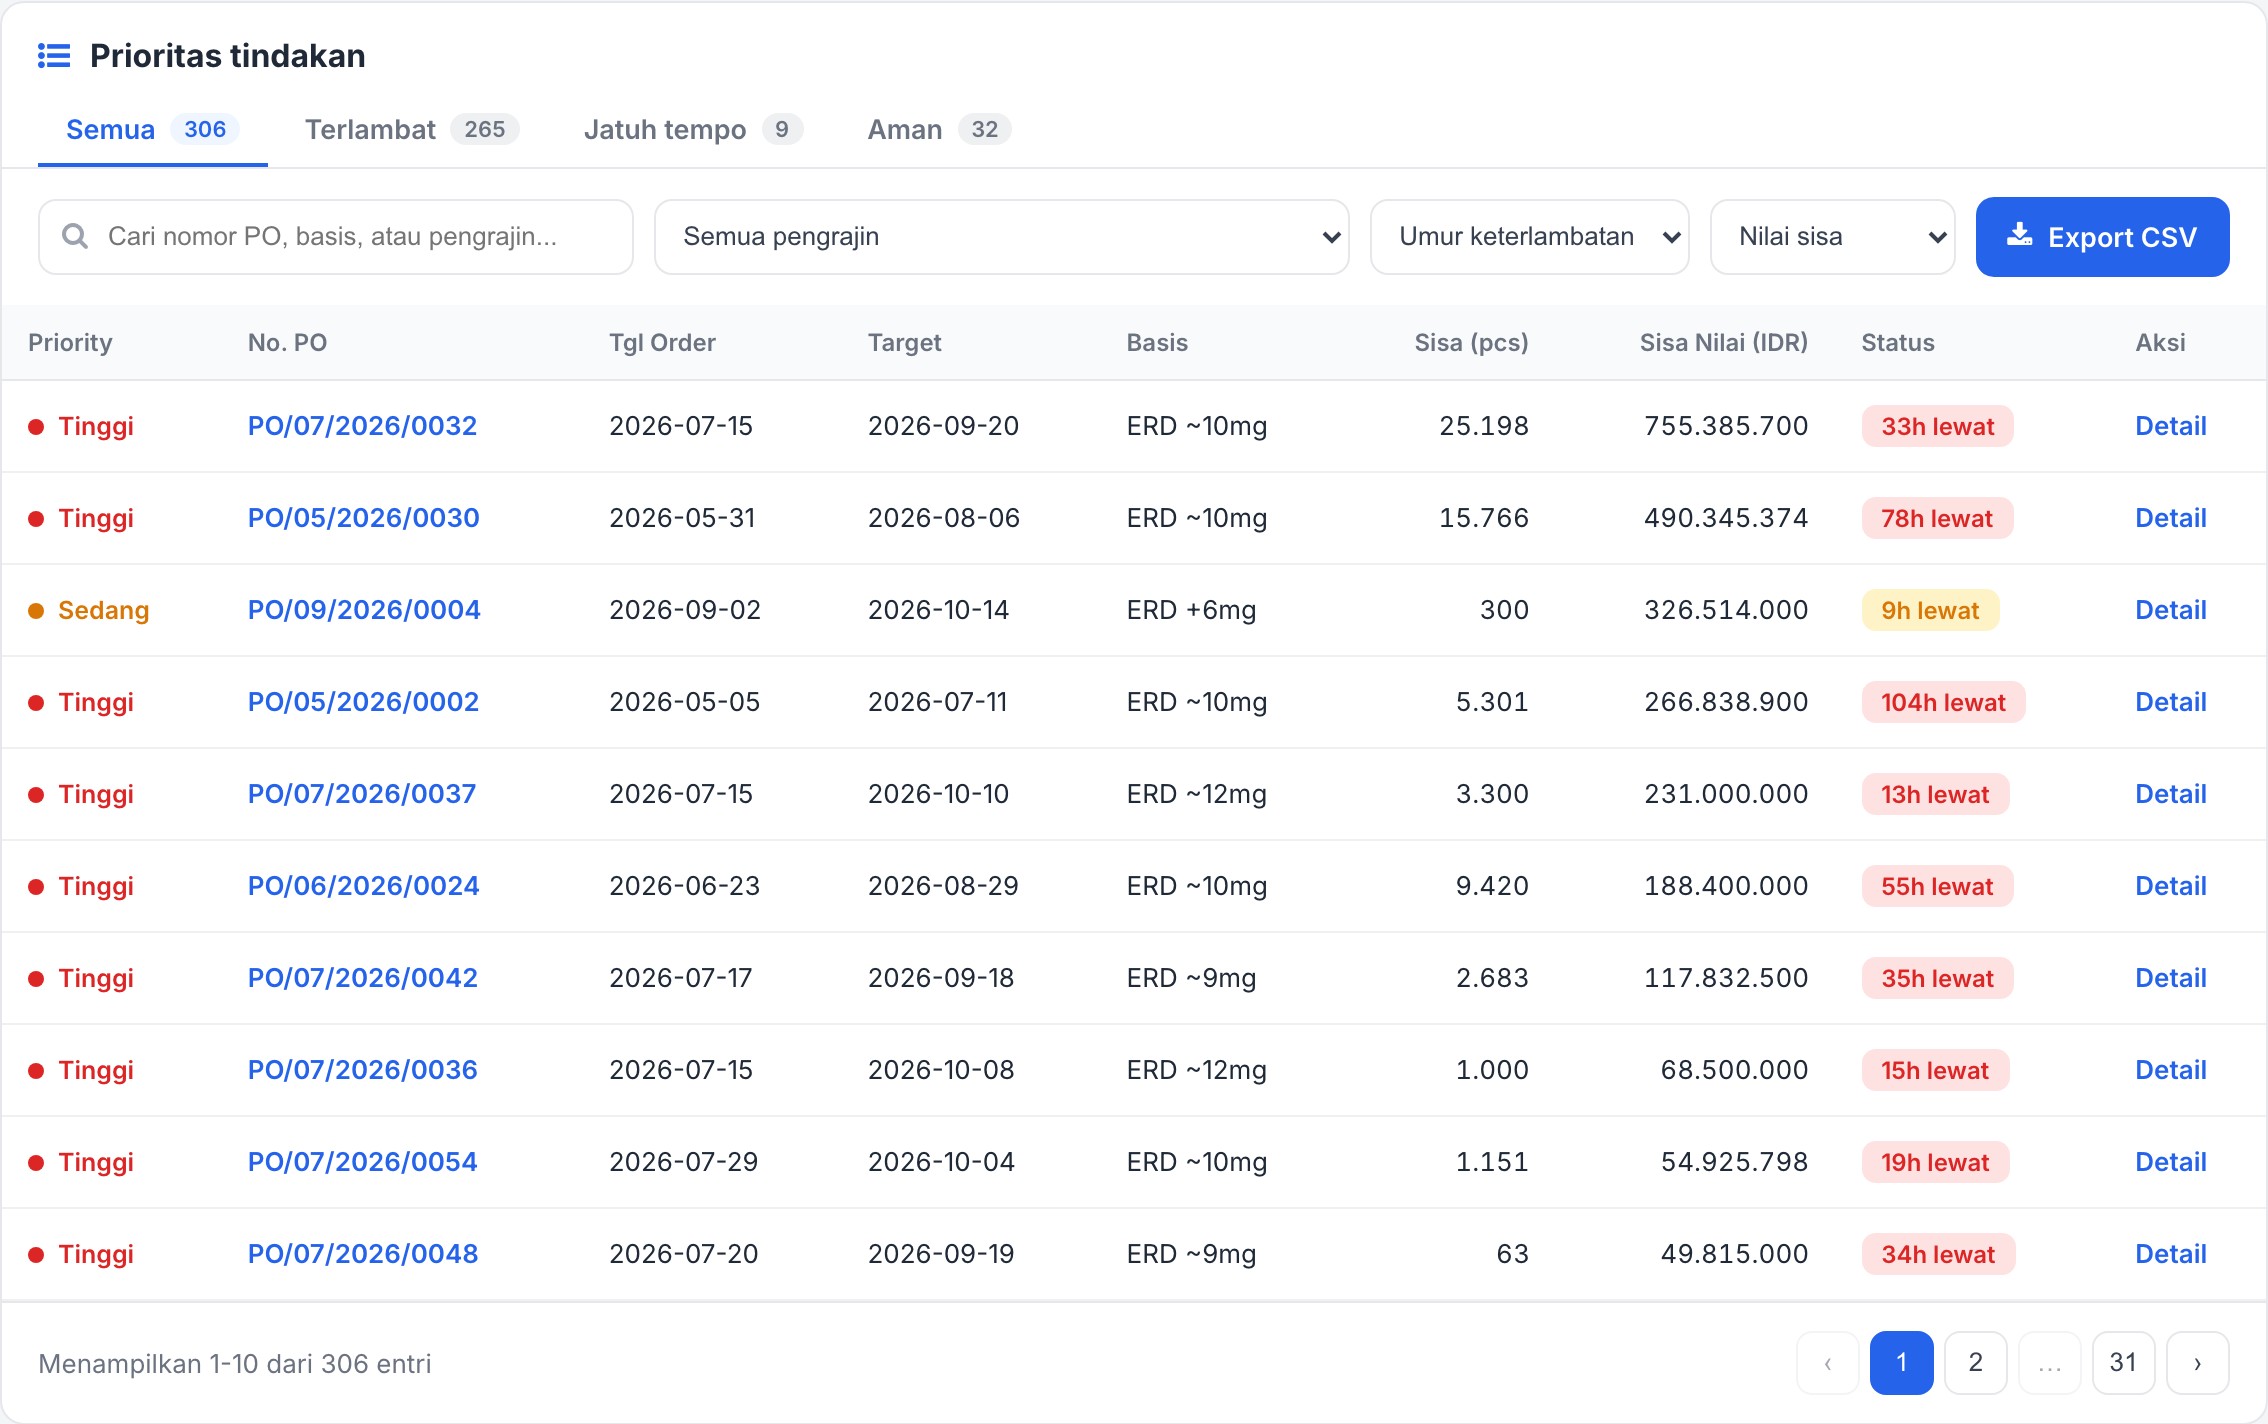Click the previous page left chevron
2268x1424 pixels.
[x=1827, y=1363]
